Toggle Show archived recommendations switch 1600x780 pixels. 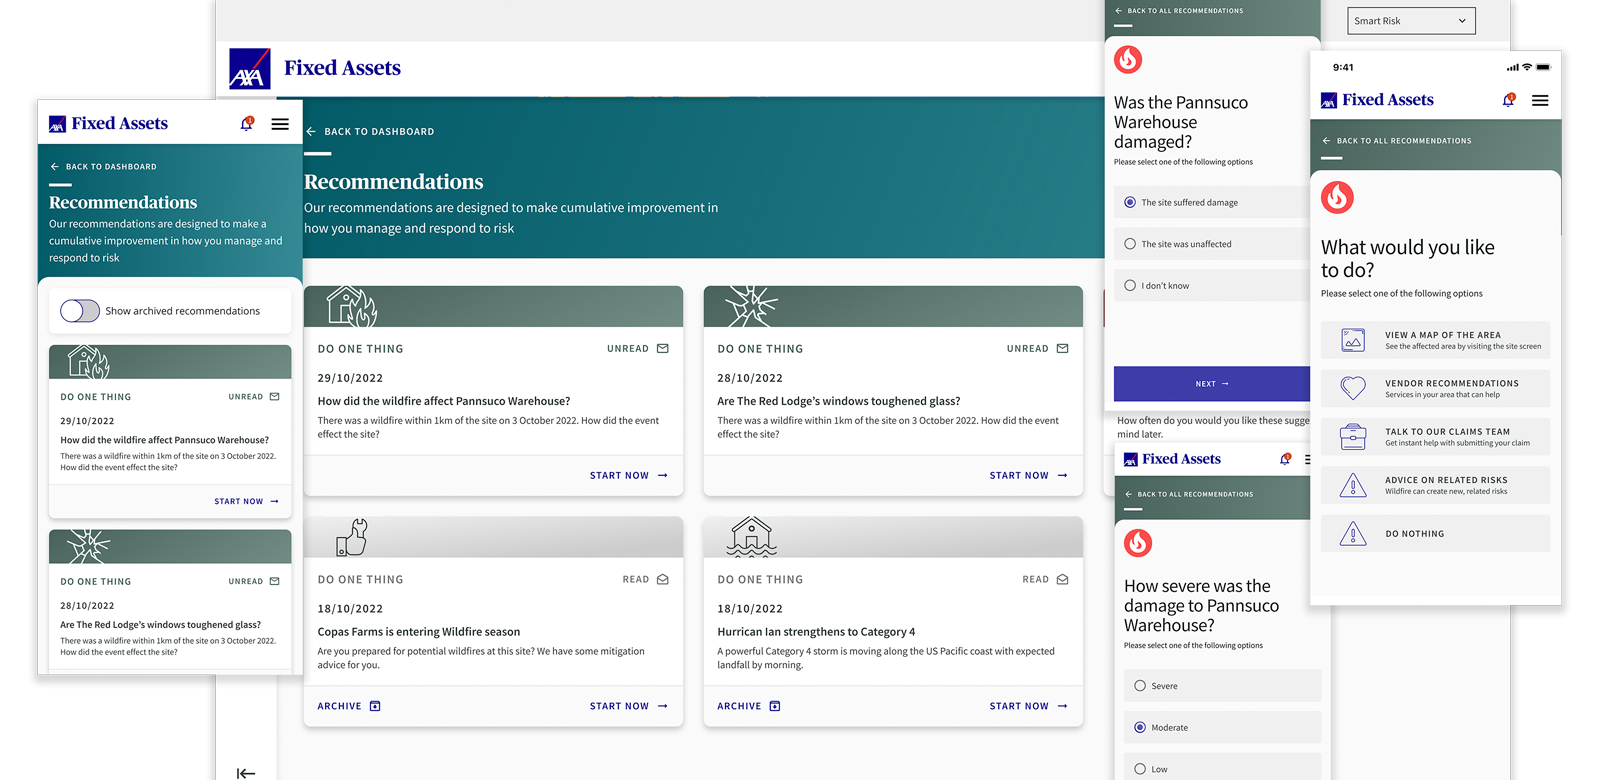[x=80, y=311]
